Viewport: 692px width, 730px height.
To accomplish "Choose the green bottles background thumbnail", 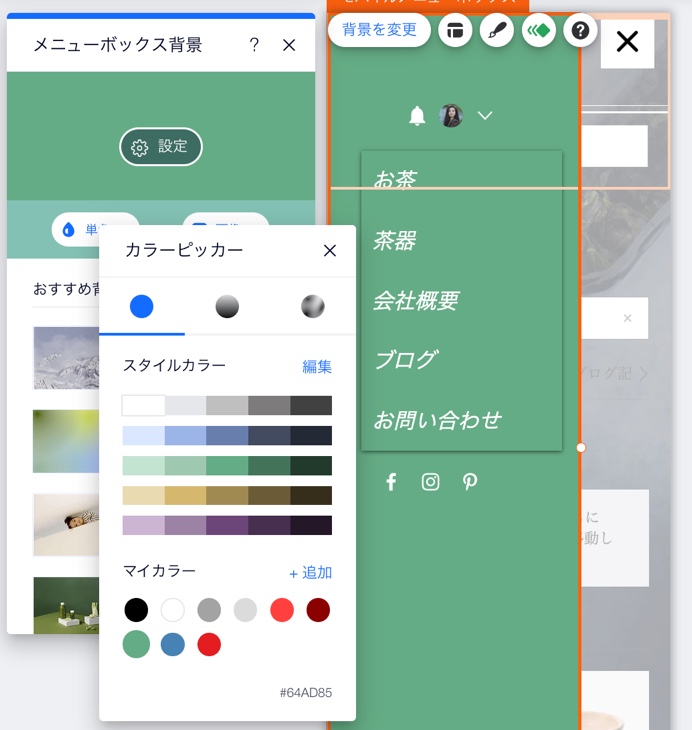I will pyautogui.click(x=66, y=605).
